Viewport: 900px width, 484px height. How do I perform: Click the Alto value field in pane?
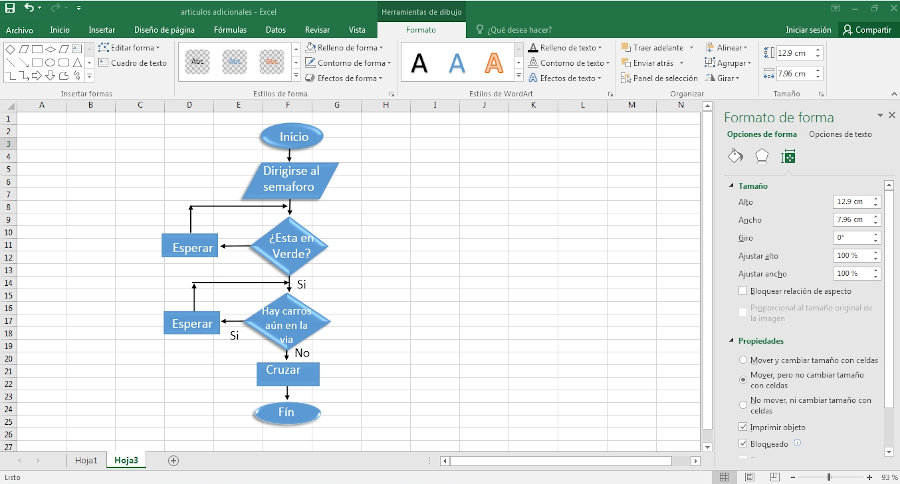click(x=852, y=202)
